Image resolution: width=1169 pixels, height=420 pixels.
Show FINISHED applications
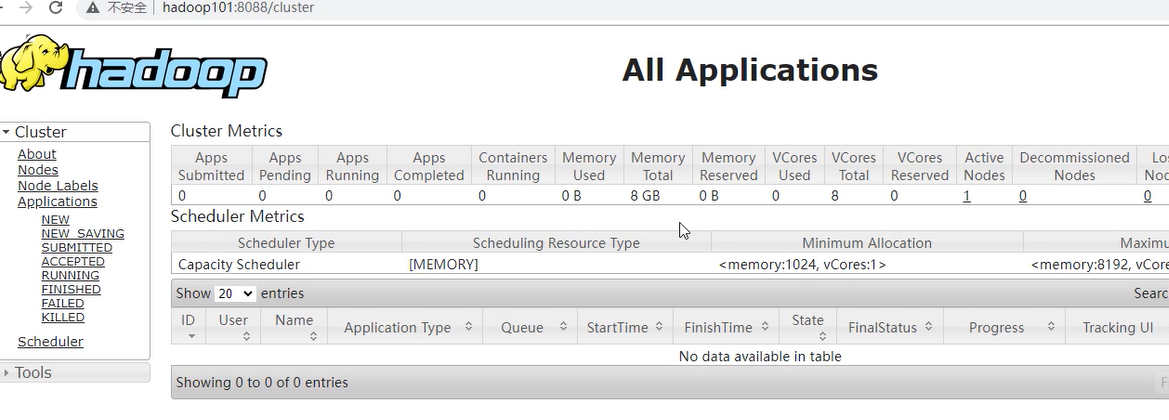[71, 289]
